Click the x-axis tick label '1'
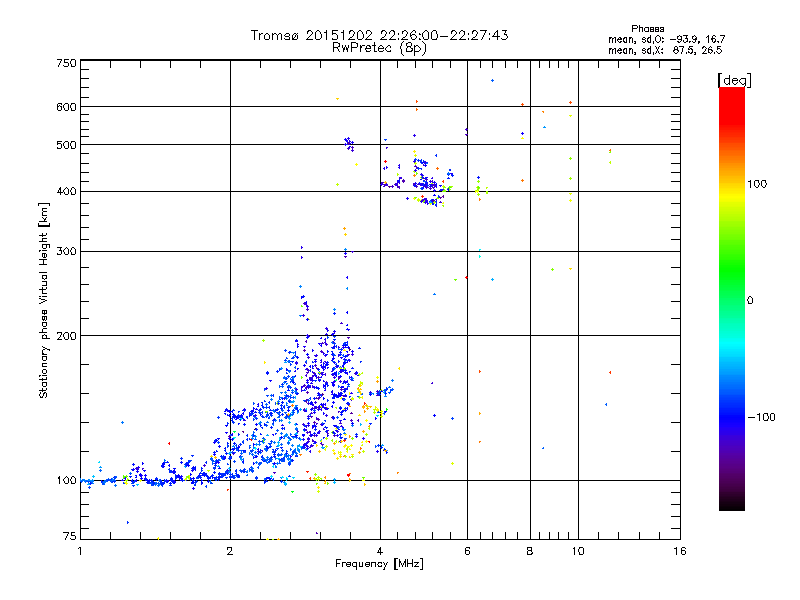The height and width of the screenshot is (600, 800). (80, 551)
